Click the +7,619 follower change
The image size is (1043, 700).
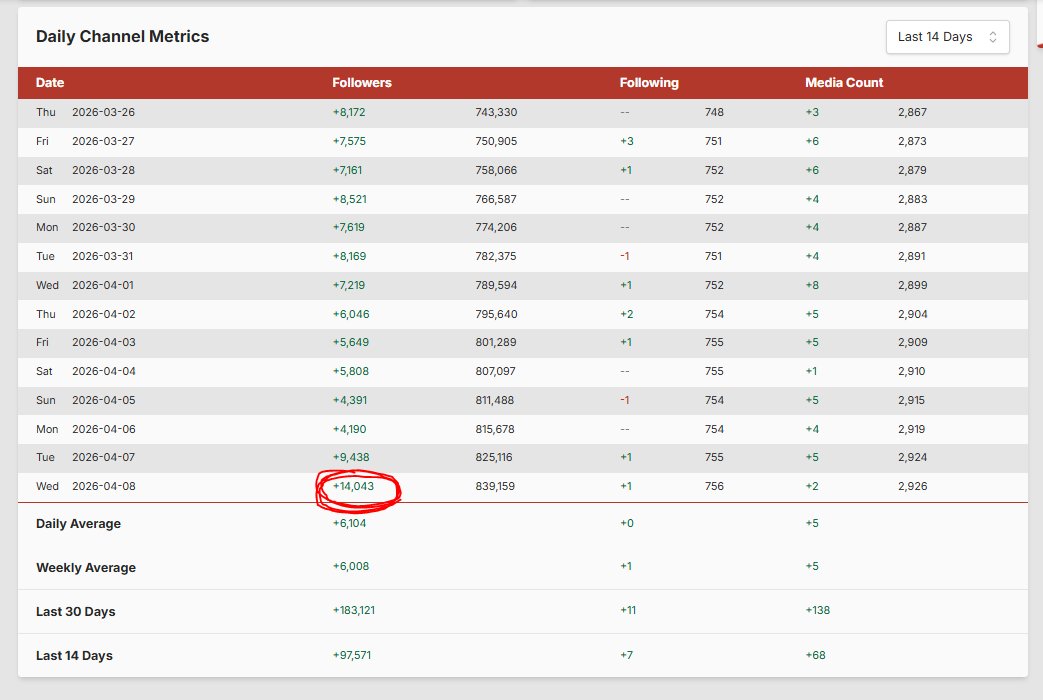349,227
